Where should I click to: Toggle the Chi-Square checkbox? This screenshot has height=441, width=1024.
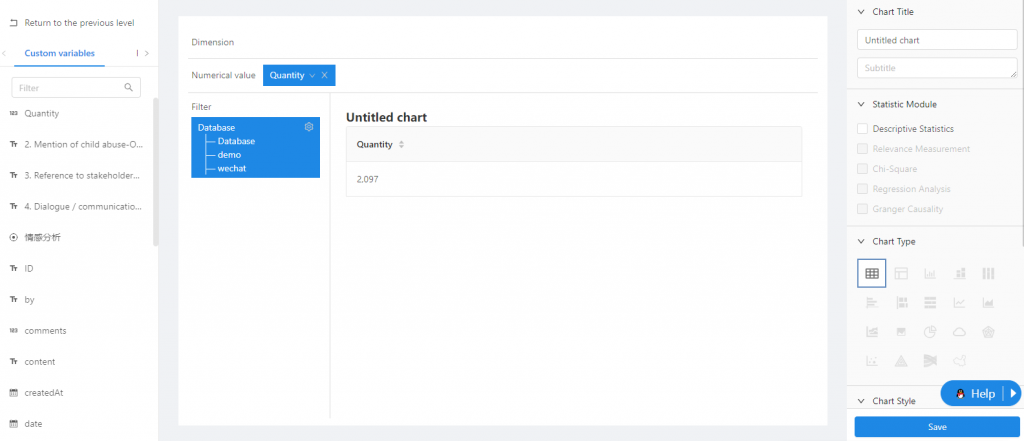tap(862, 169)
